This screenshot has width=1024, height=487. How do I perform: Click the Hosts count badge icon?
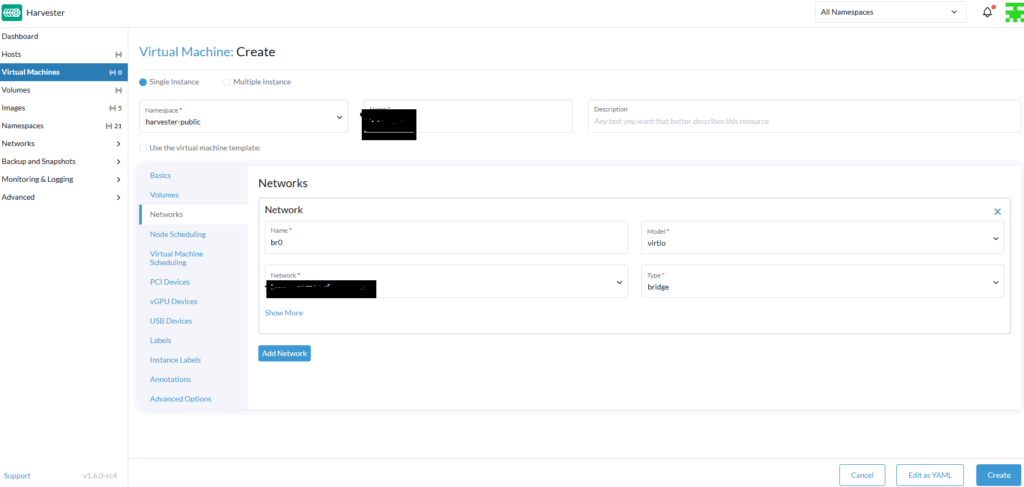coord(119,54)
